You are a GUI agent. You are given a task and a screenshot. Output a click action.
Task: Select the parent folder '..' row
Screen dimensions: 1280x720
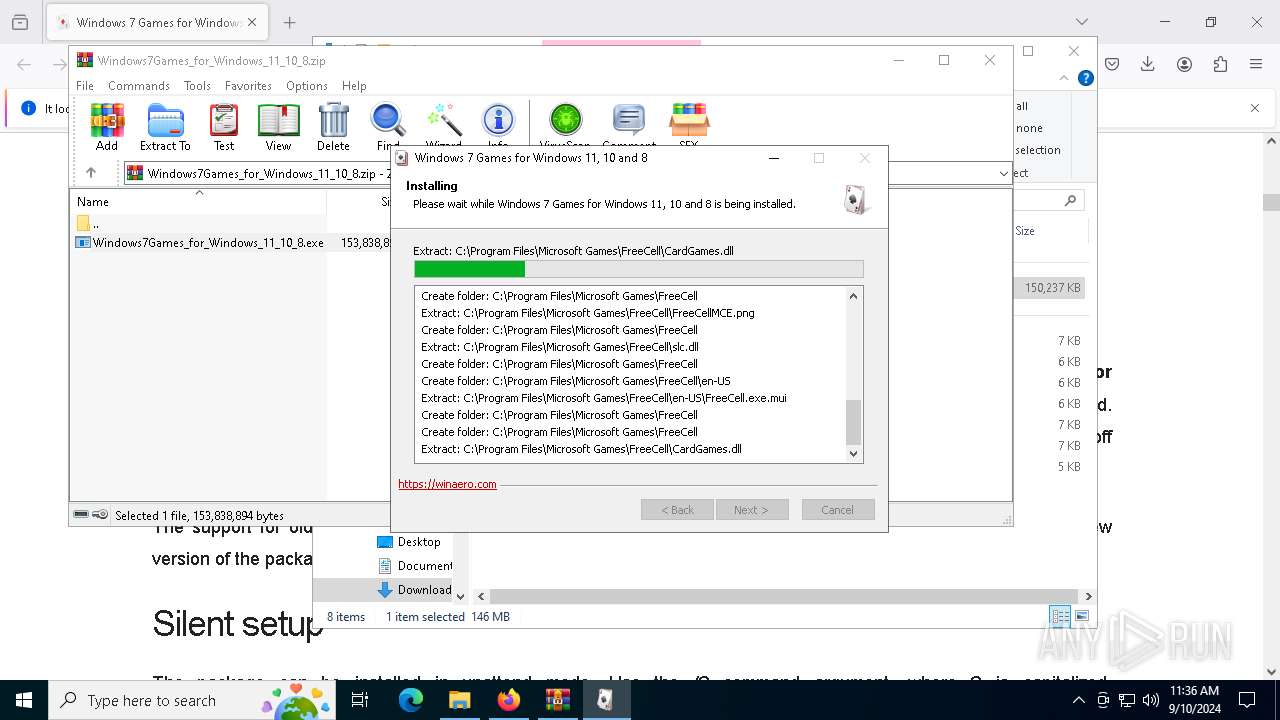199,223
